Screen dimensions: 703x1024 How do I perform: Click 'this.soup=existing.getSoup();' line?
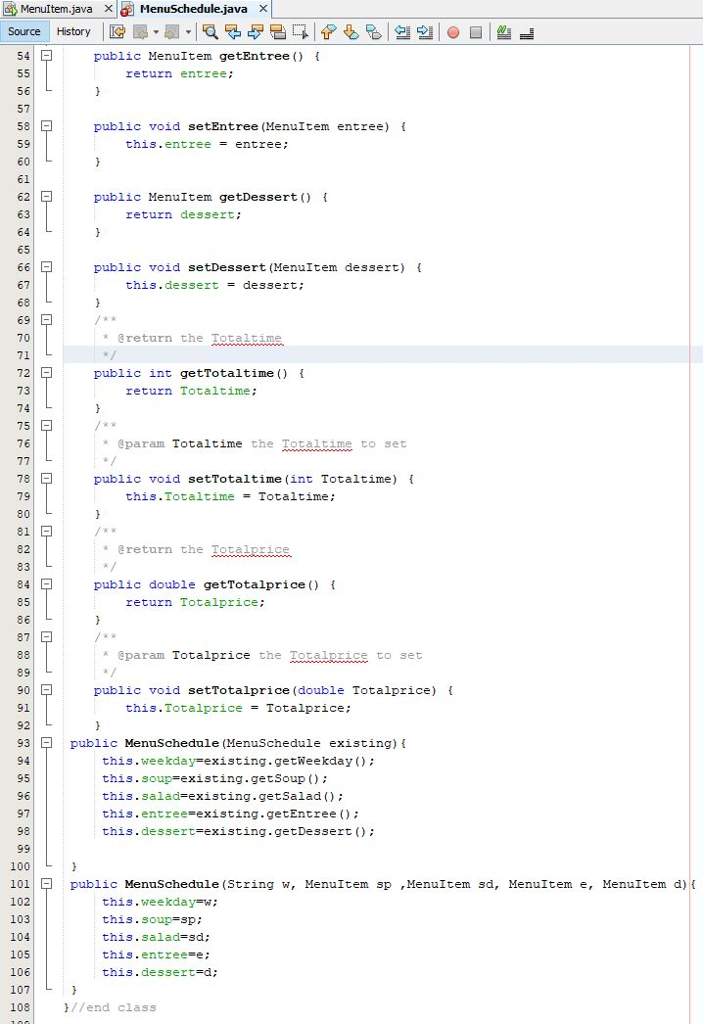coord(215,779)
